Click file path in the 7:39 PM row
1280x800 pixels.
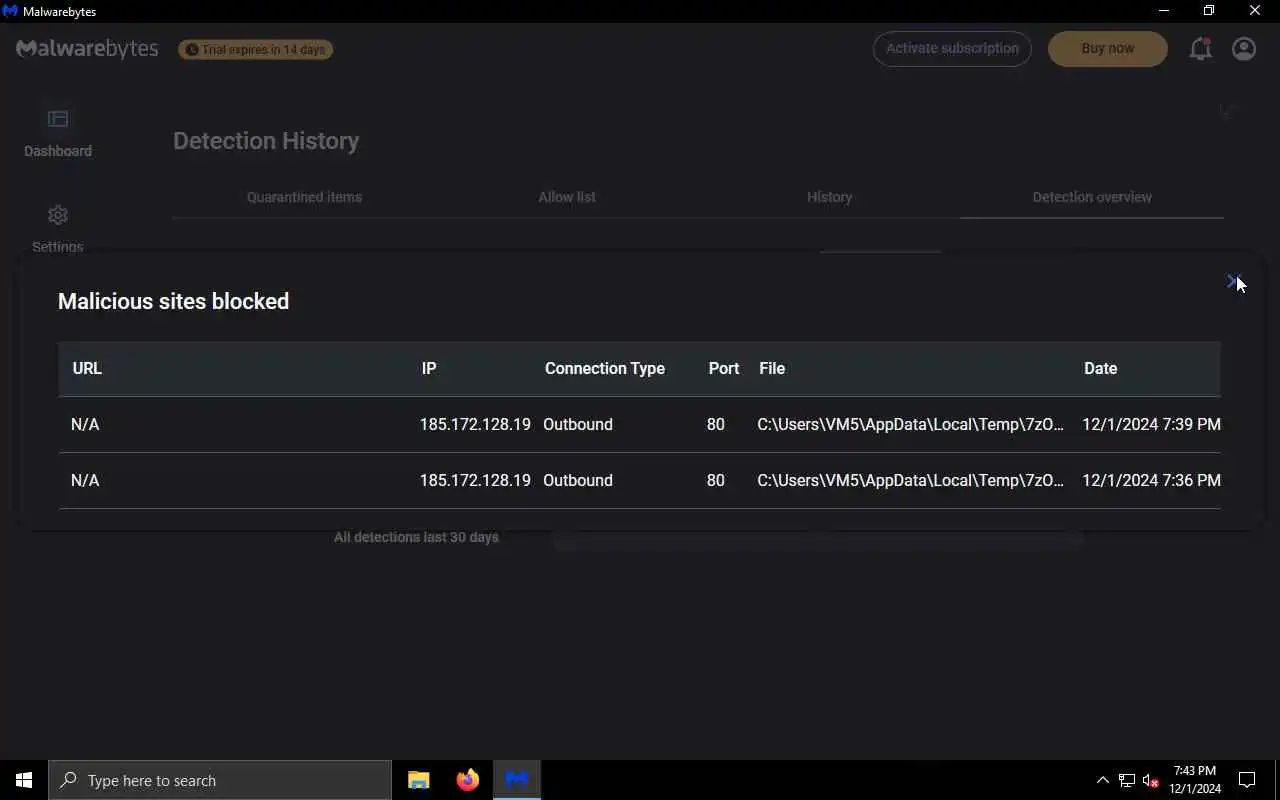(910, 424)
